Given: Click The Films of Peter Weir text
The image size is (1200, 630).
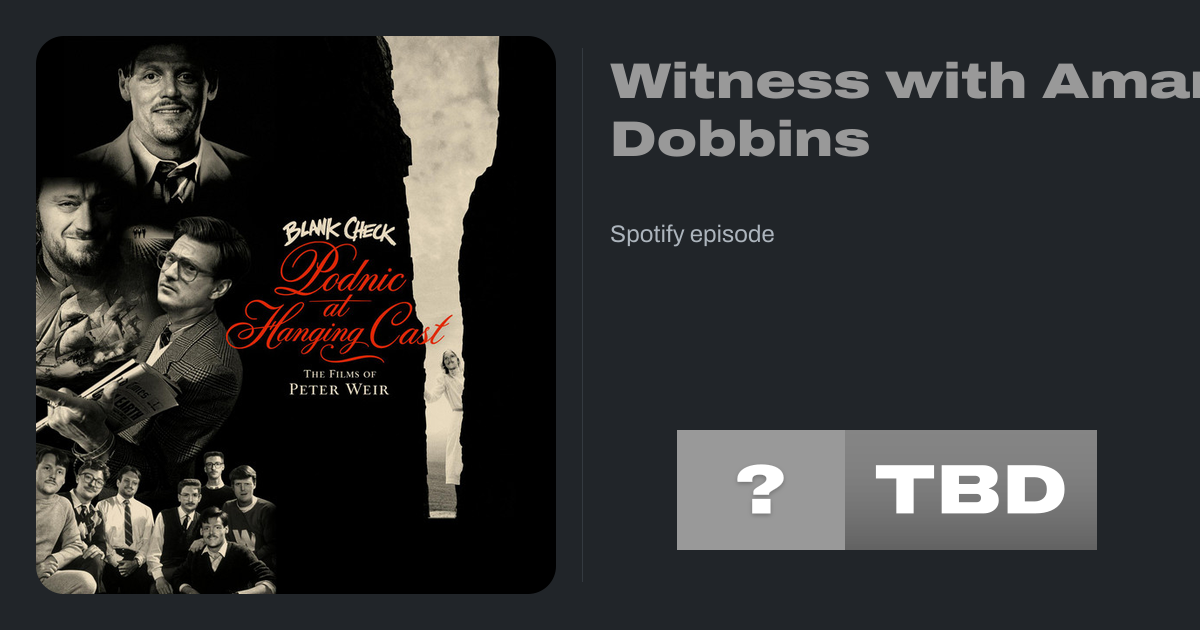Looking at the screenshot, I should pos(339,382).
